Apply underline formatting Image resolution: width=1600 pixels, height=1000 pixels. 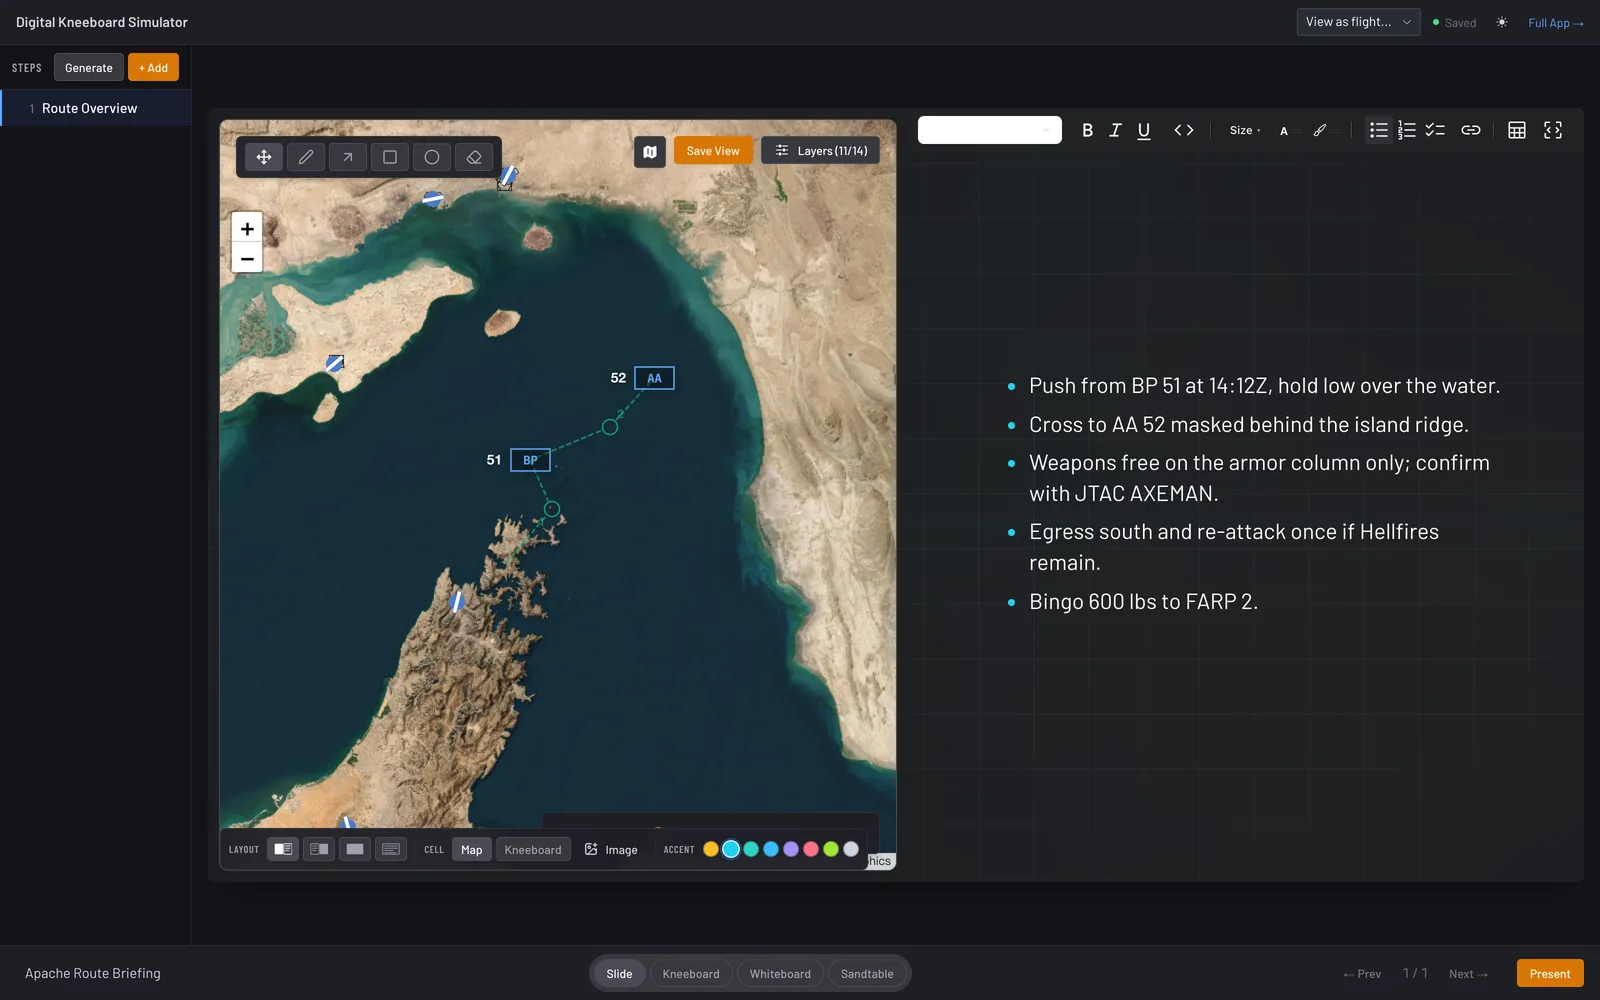1144,130
